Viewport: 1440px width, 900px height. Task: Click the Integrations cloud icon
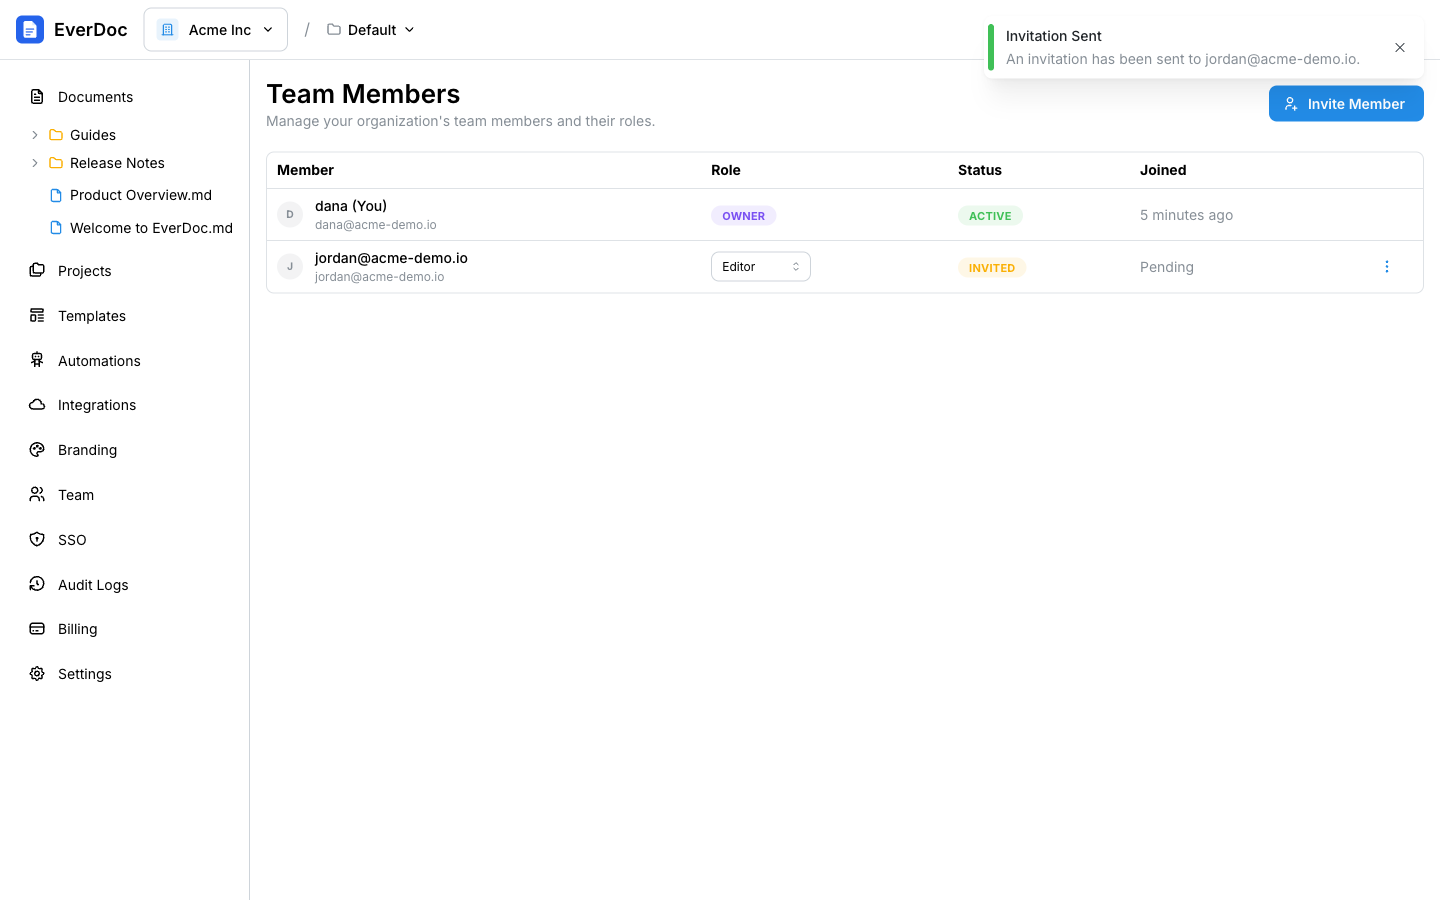(x=37, y=405)
